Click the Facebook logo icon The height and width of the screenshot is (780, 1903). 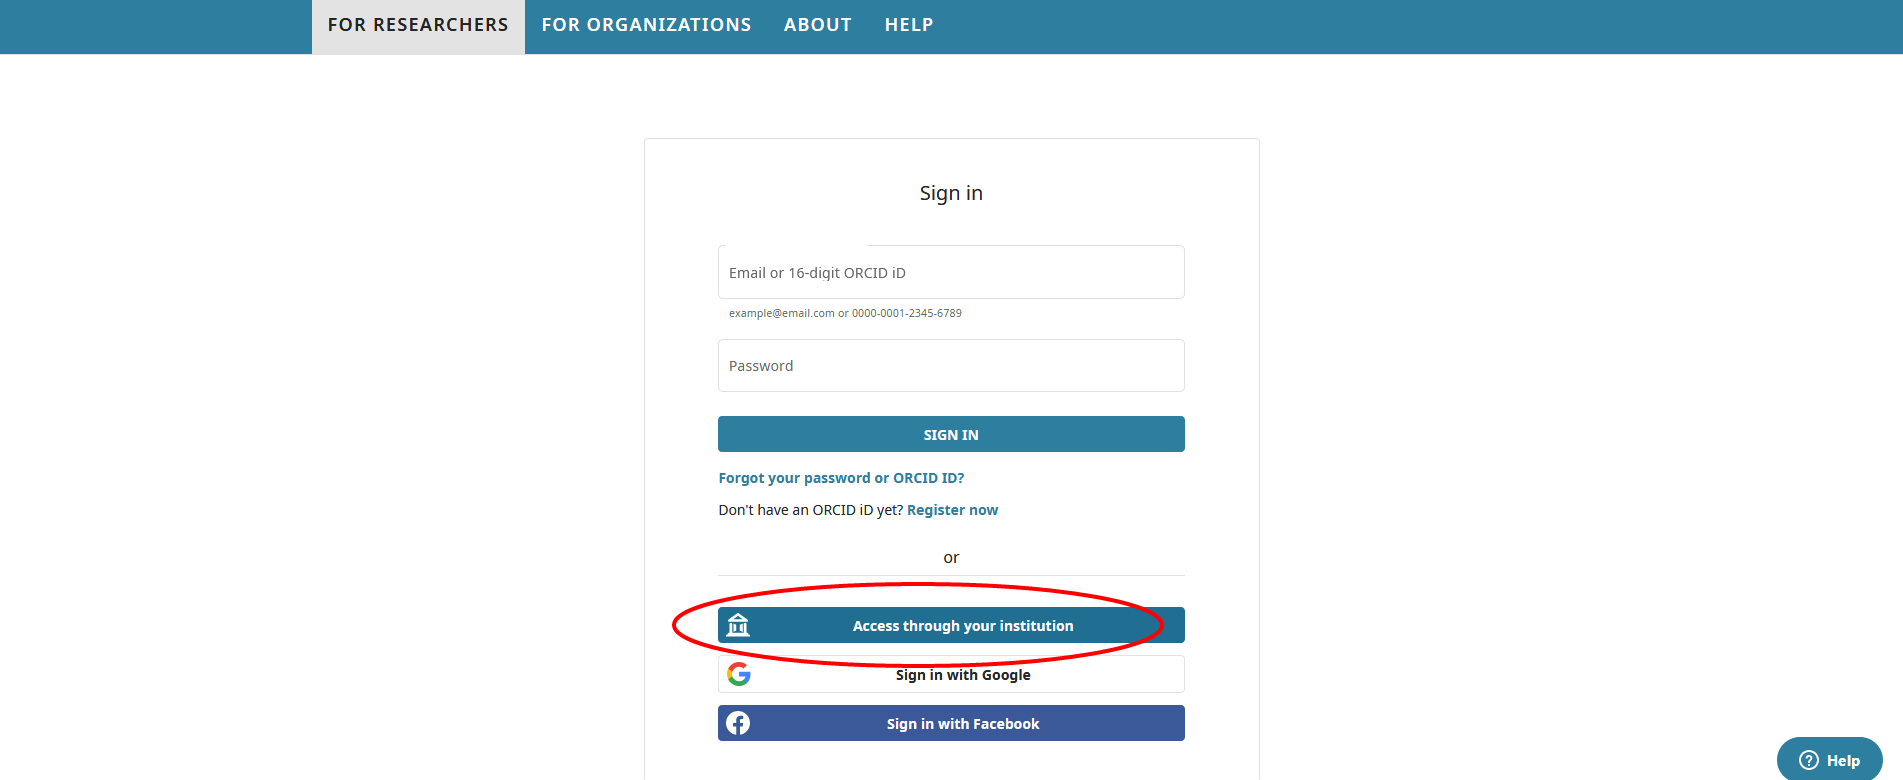coord(738,723)
